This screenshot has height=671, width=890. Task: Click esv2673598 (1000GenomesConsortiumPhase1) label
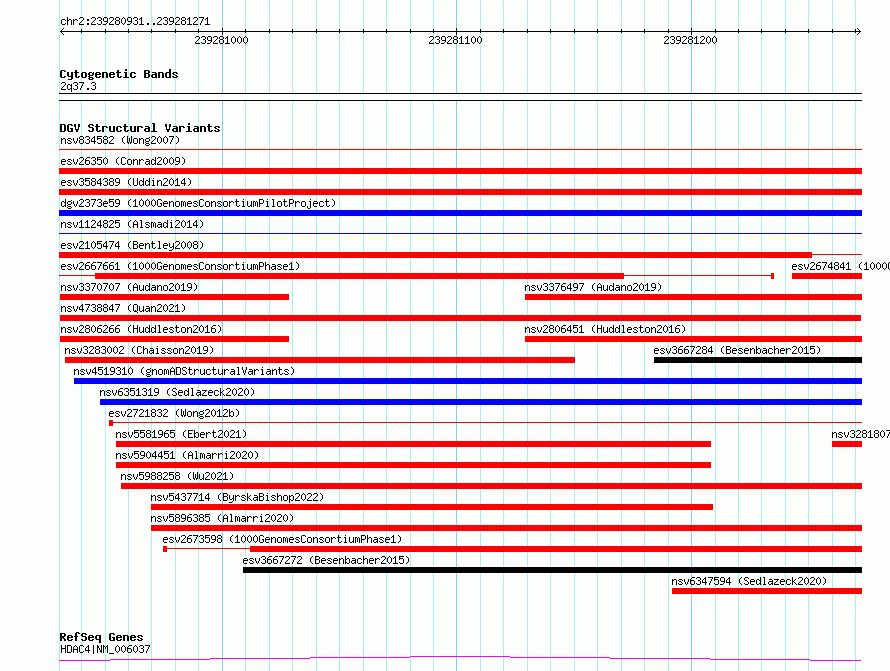[x=282, y=539]
